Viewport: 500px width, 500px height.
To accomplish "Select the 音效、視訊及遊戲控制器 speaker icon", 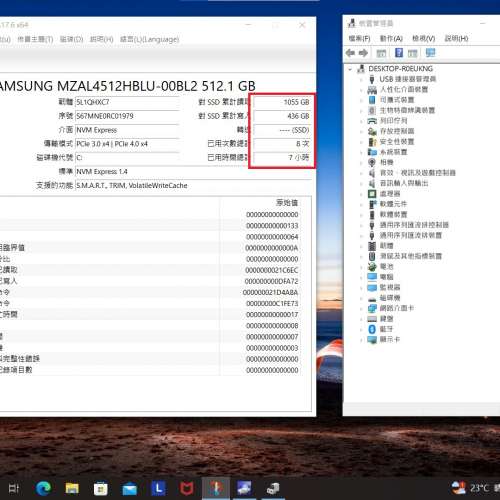I will (x=372, y=173).
